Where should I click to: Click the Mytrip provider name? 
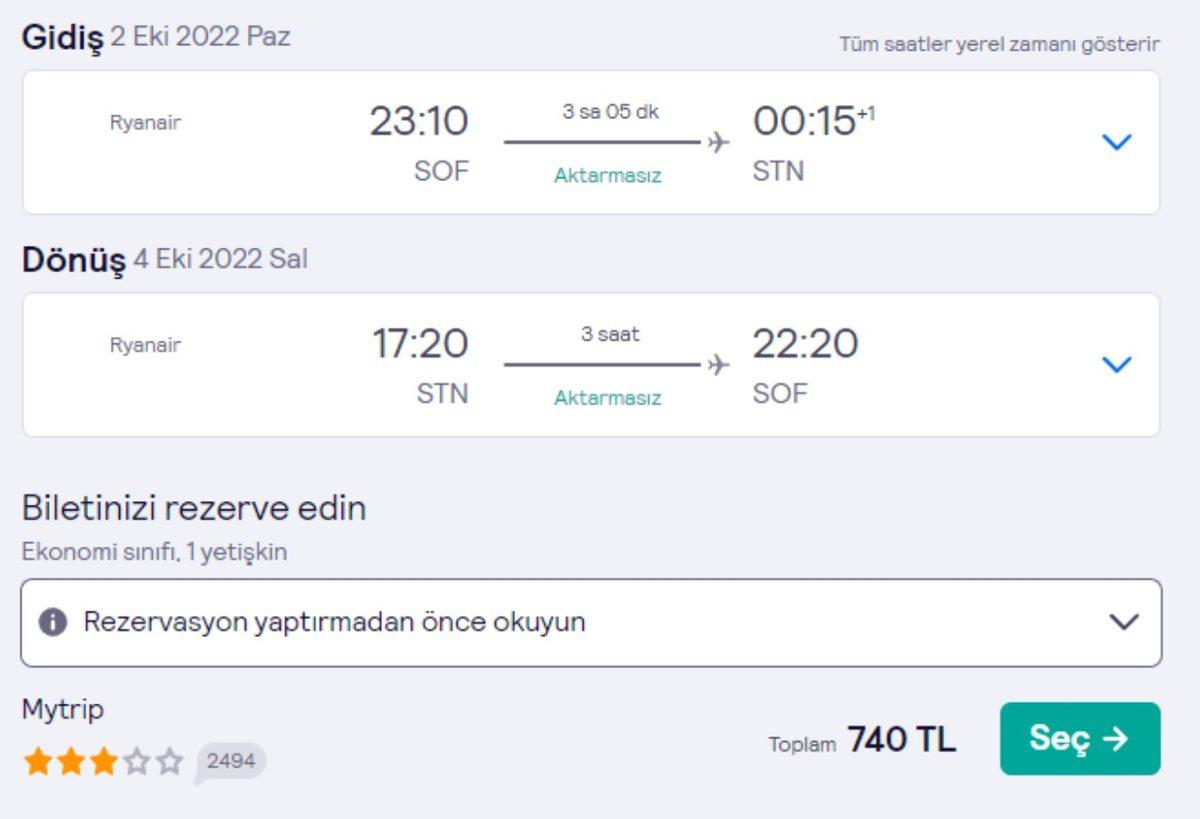(63, 710)
